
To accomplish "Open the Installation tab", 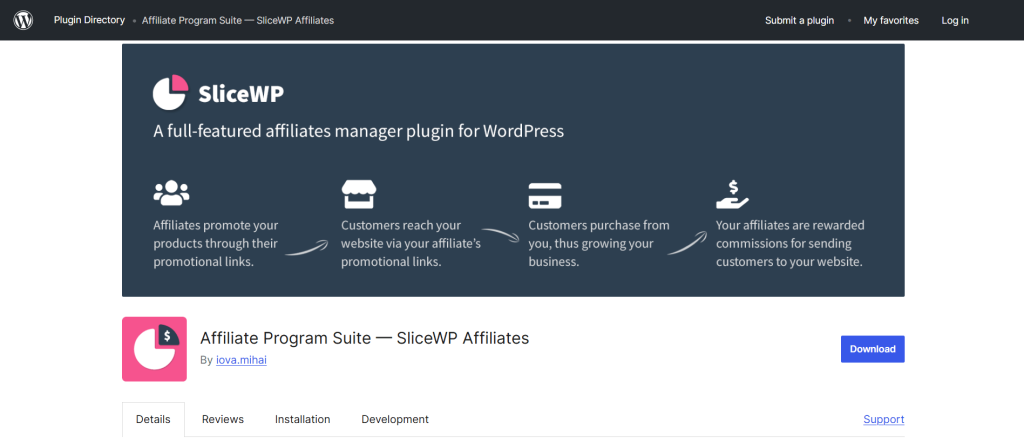I will (x=302, y=419).
